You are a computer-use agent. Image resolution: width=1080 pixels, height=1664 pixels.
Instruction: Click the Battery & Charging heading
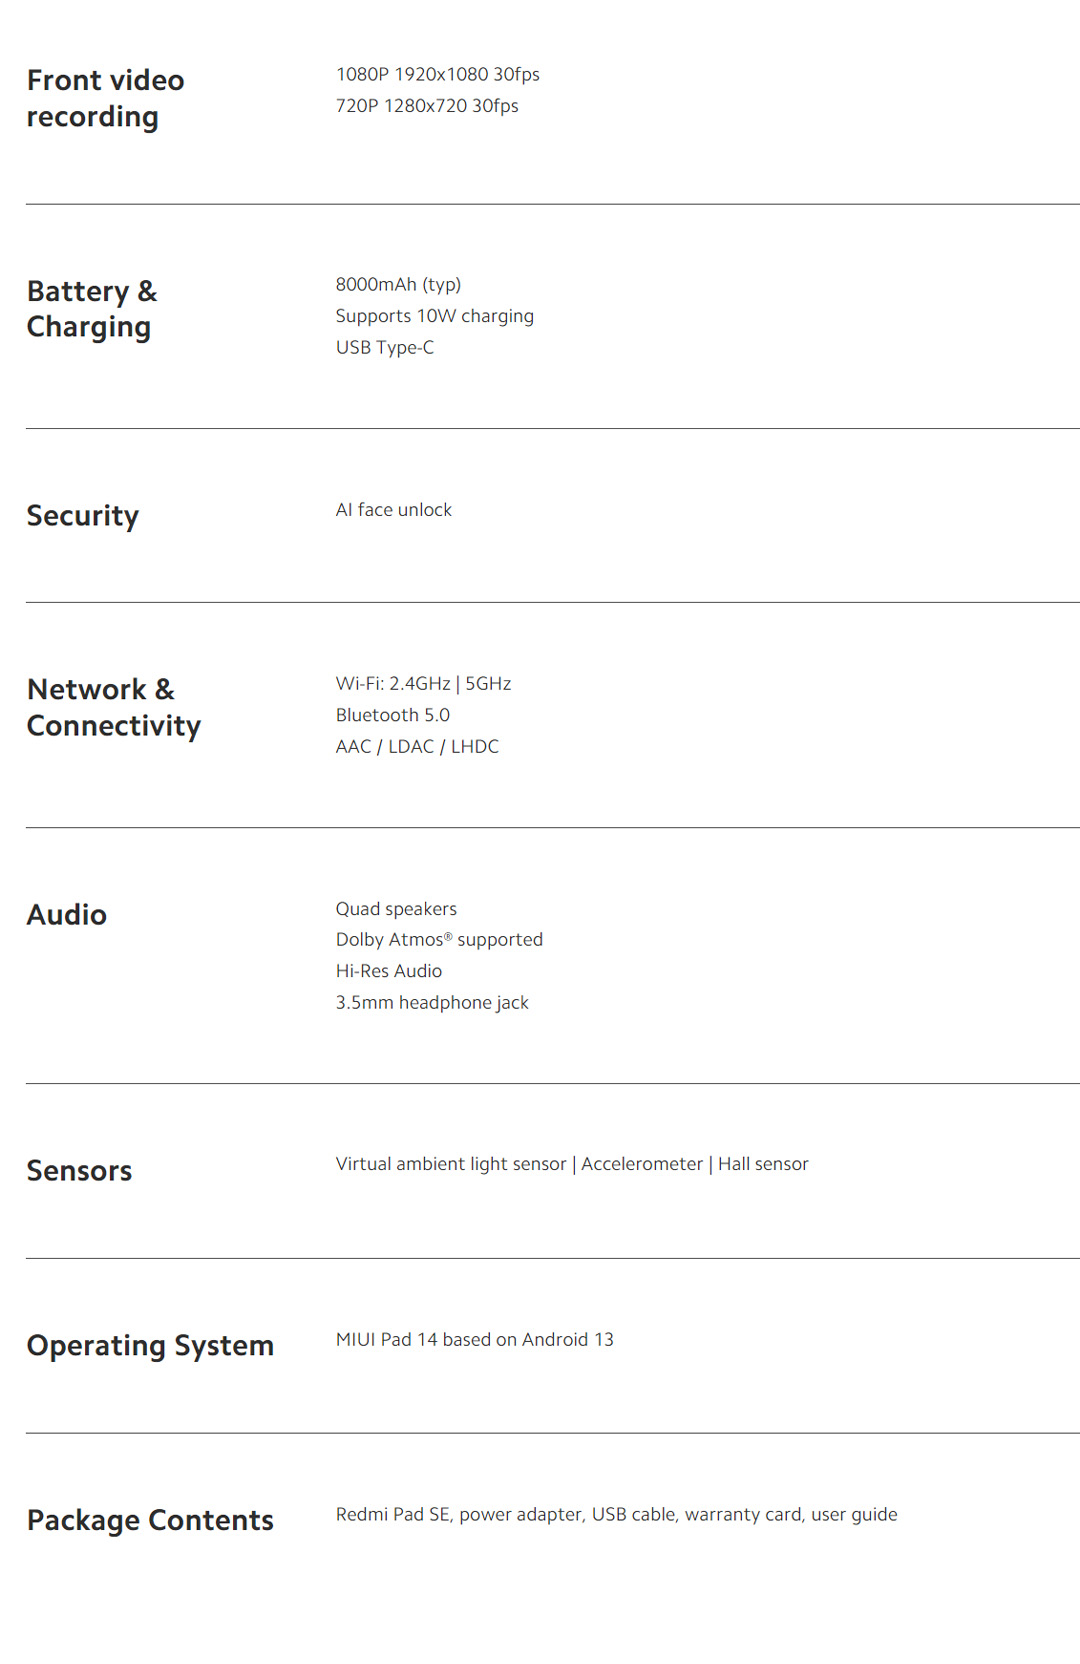coord(92,309)
